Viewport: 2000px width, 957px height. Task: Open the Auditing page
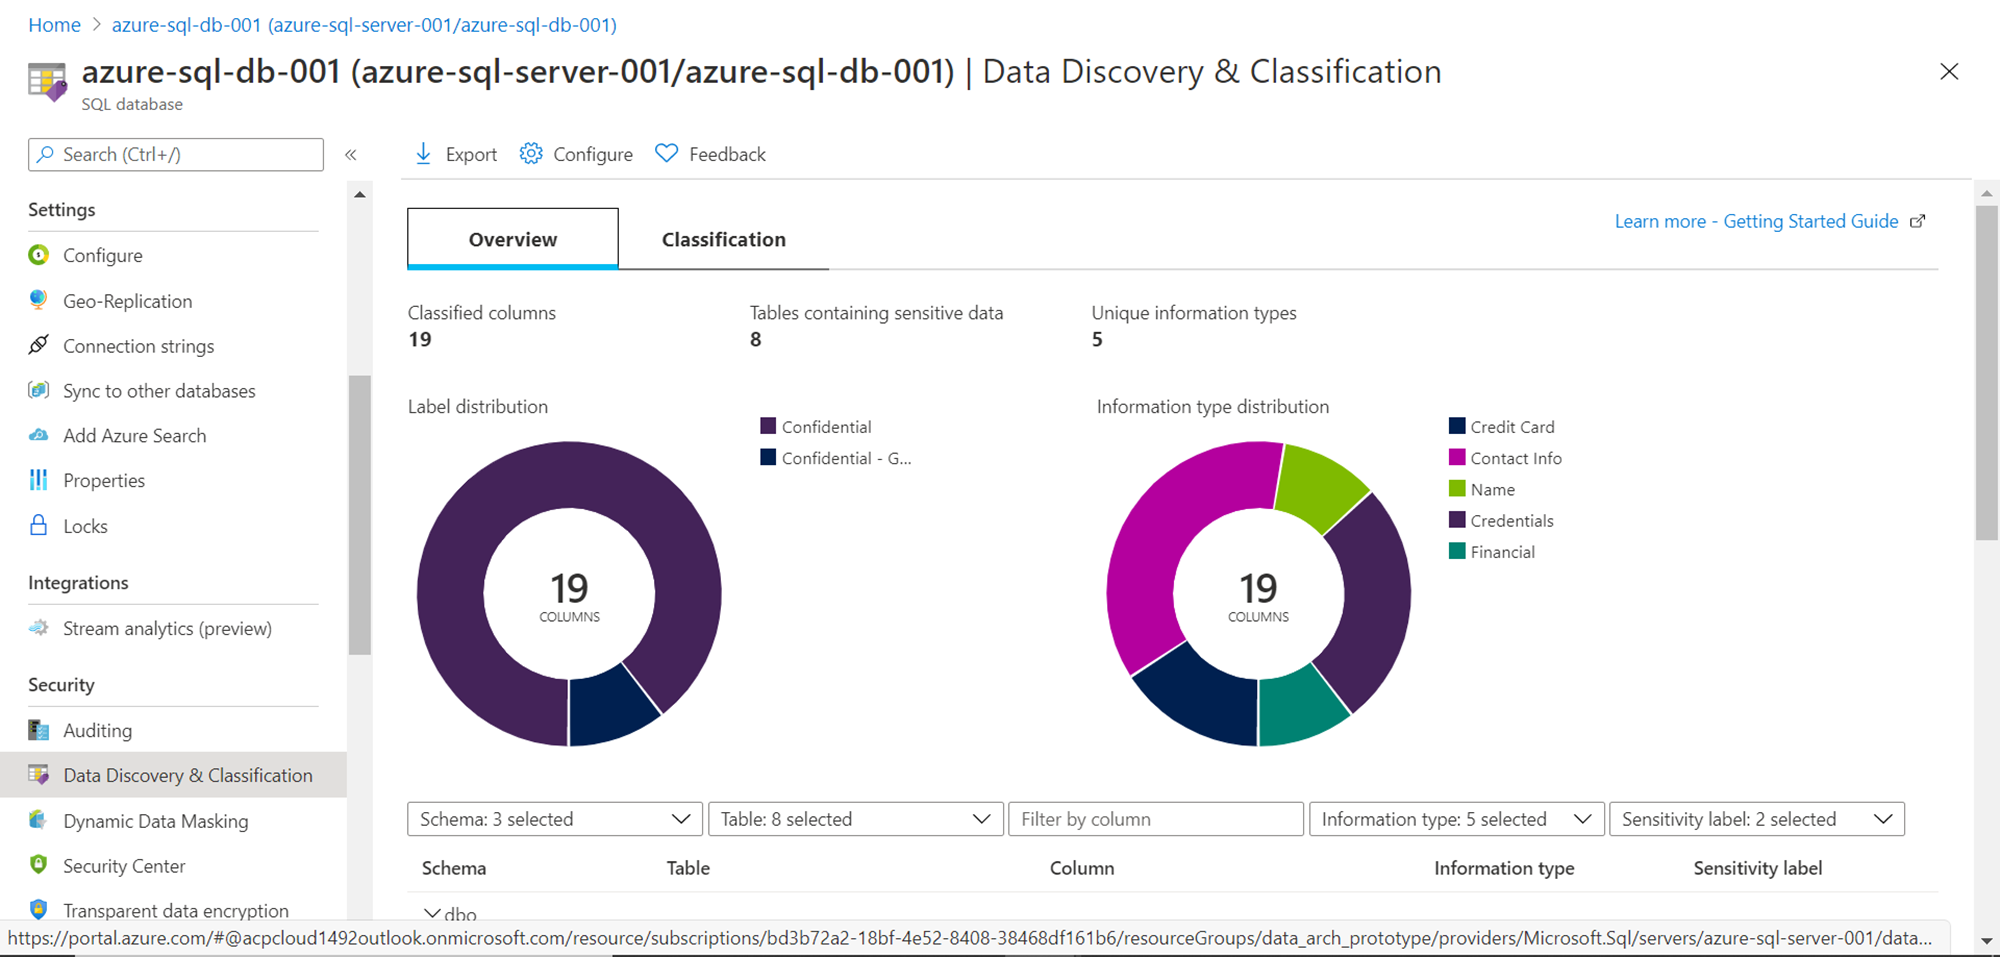(x=97, y=731)
